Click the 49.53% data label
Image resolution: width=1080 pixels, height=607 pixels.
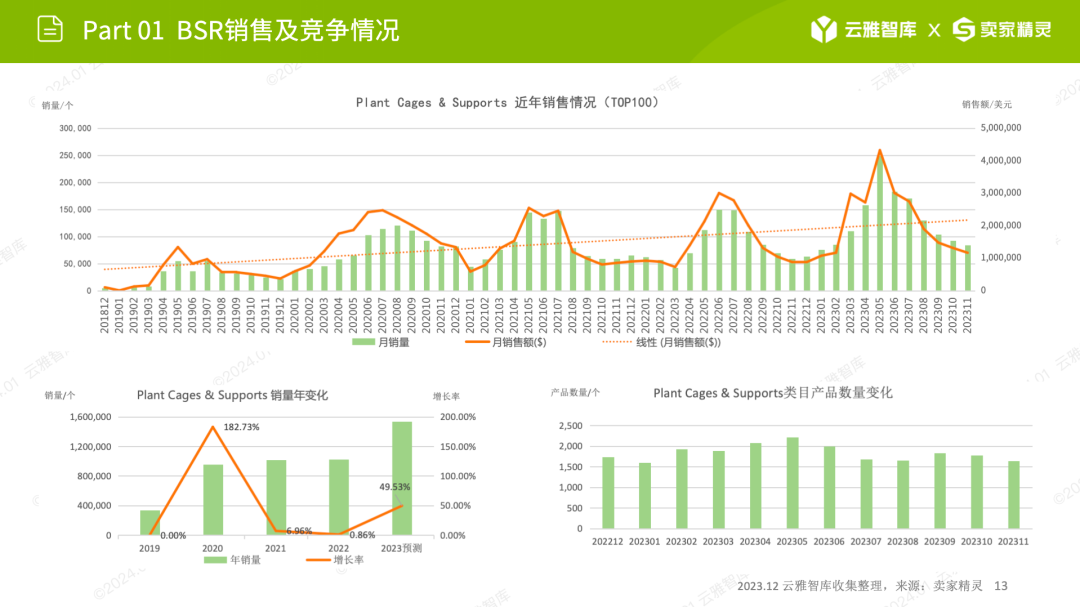point(395,487)
